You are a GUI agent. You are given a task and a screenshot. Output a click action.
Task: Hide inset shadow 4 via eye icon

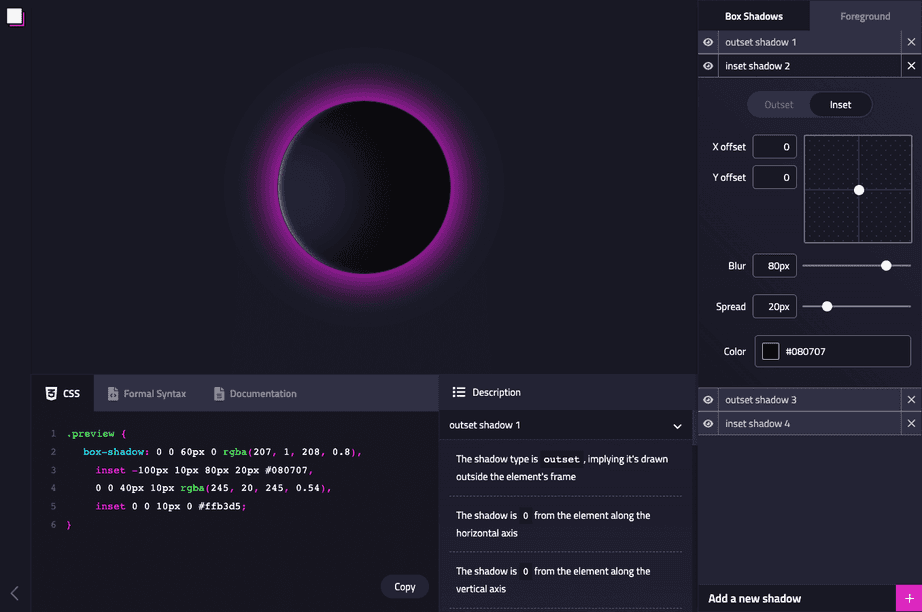(x=708, y=423)
